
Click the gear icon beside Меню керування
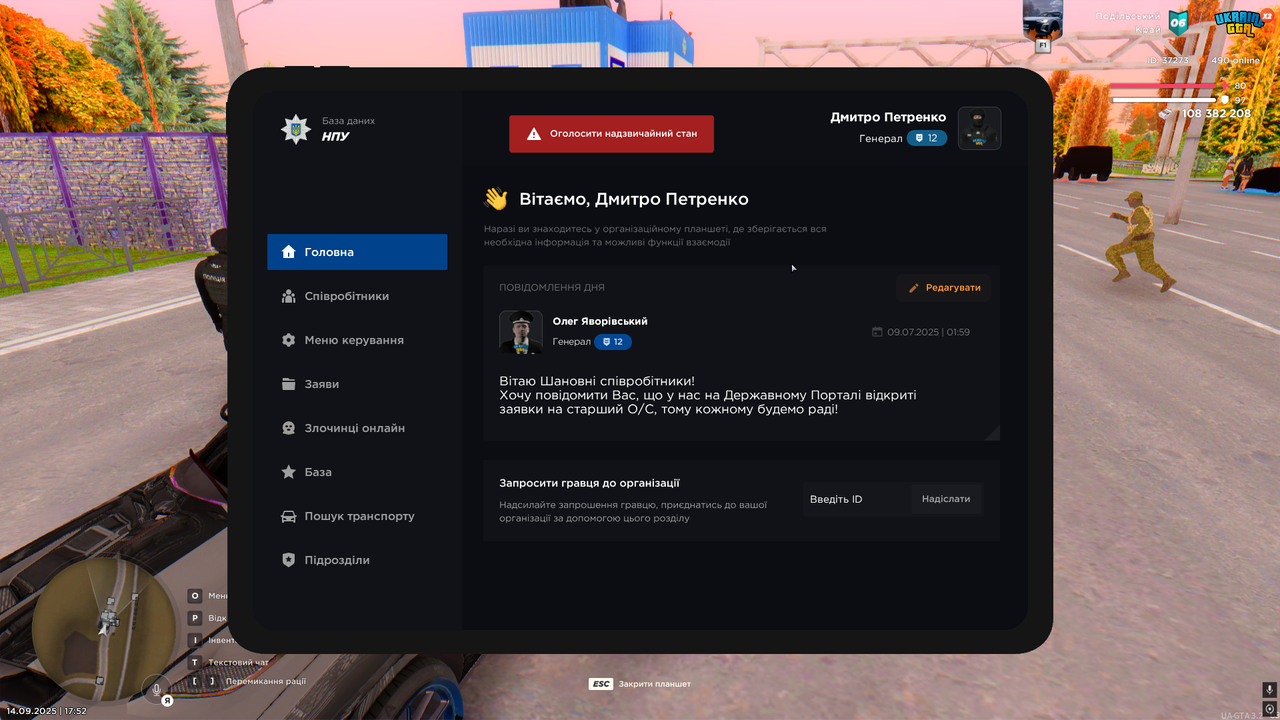pyautogui.click(x=289, y=340)
